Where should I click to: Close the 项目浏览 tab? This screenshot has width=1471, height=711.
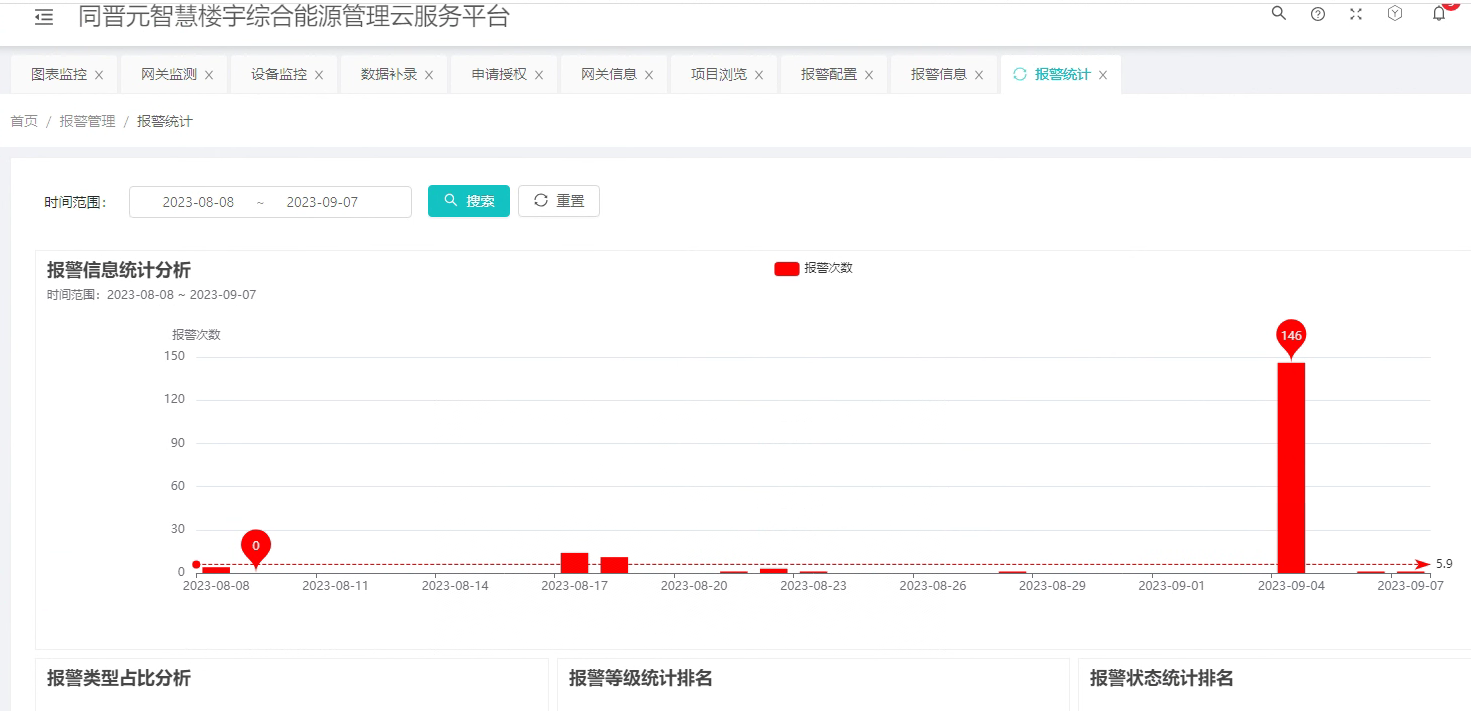point(759,75)
